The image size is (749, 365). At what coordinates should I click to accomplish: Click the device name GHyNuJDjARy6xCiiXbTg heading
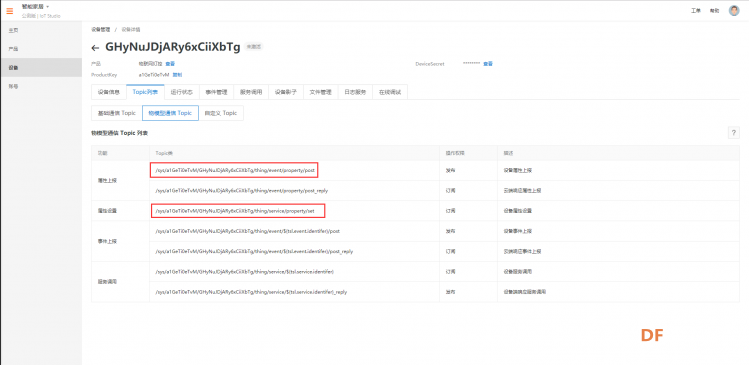point(172,47)
